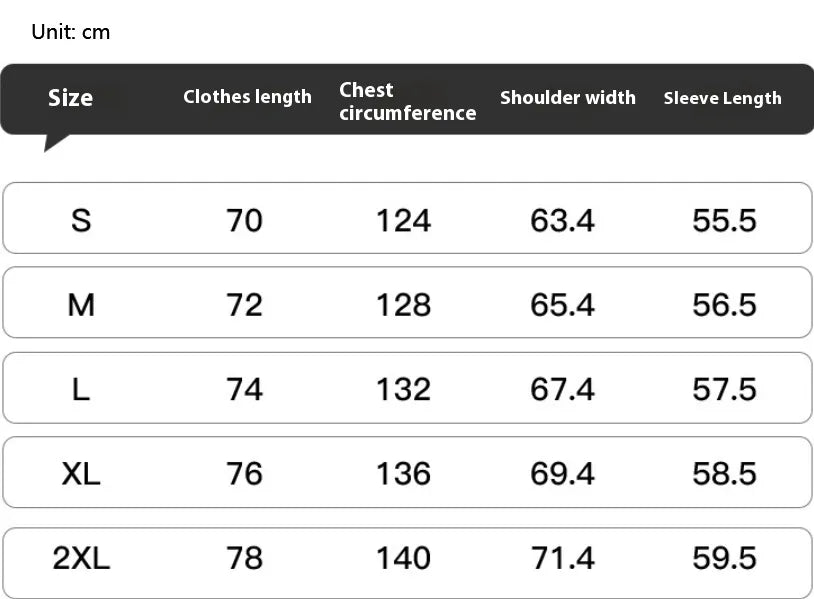Select the Sleeve Length header
The image size is (814, 599).
[722, 98]
